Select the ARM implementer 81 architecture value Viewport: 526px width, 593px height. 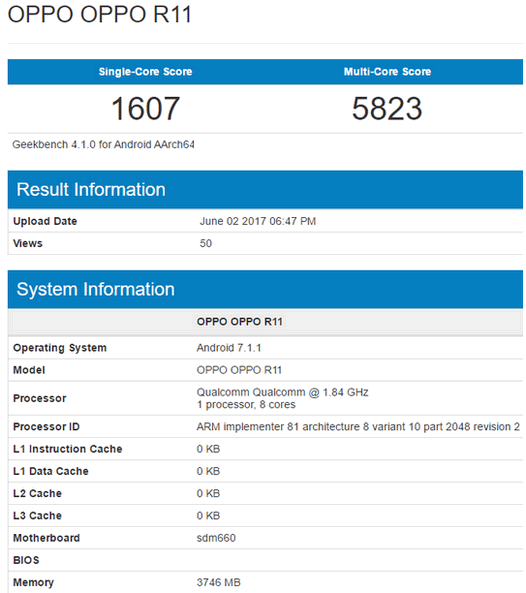click(x=358, y=427)
